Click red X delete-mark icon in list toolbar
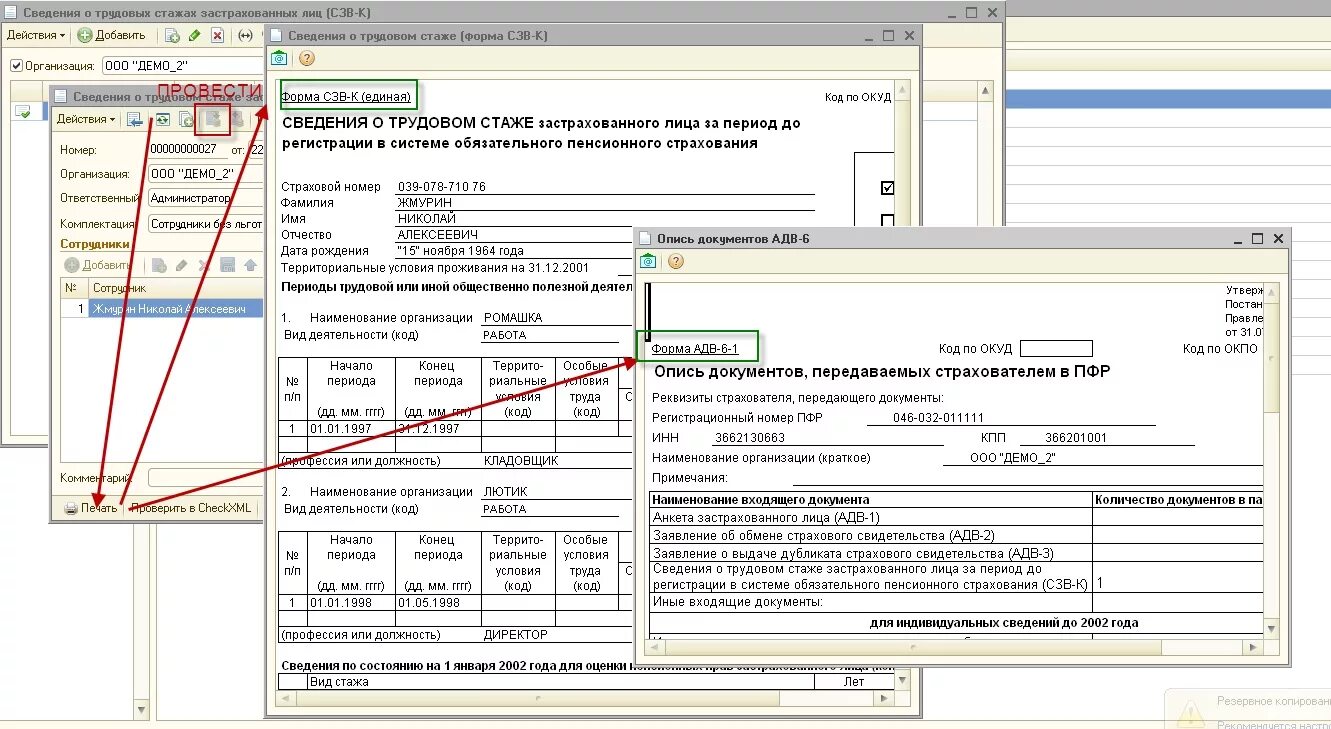 216,35
